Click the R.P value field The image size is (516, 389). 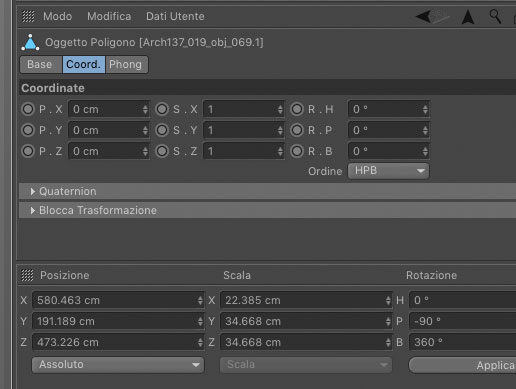(389, 130)
